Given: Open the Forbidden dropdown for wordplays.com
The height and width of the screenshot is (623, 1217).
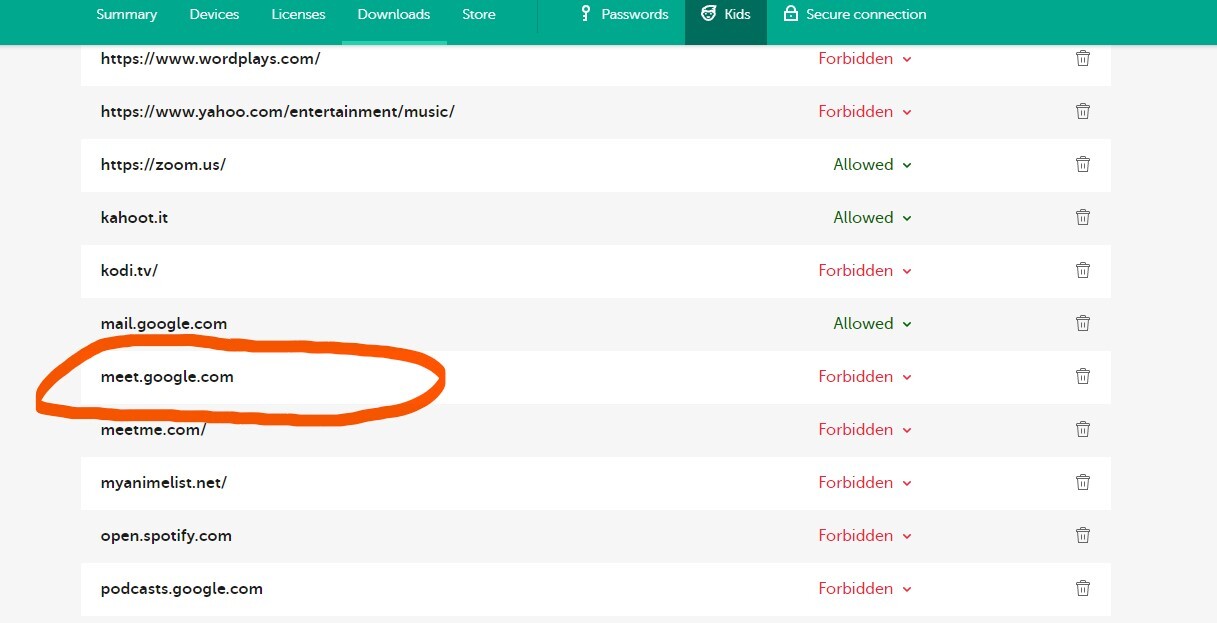Looking at the screenshot, I should pos(865,58).
